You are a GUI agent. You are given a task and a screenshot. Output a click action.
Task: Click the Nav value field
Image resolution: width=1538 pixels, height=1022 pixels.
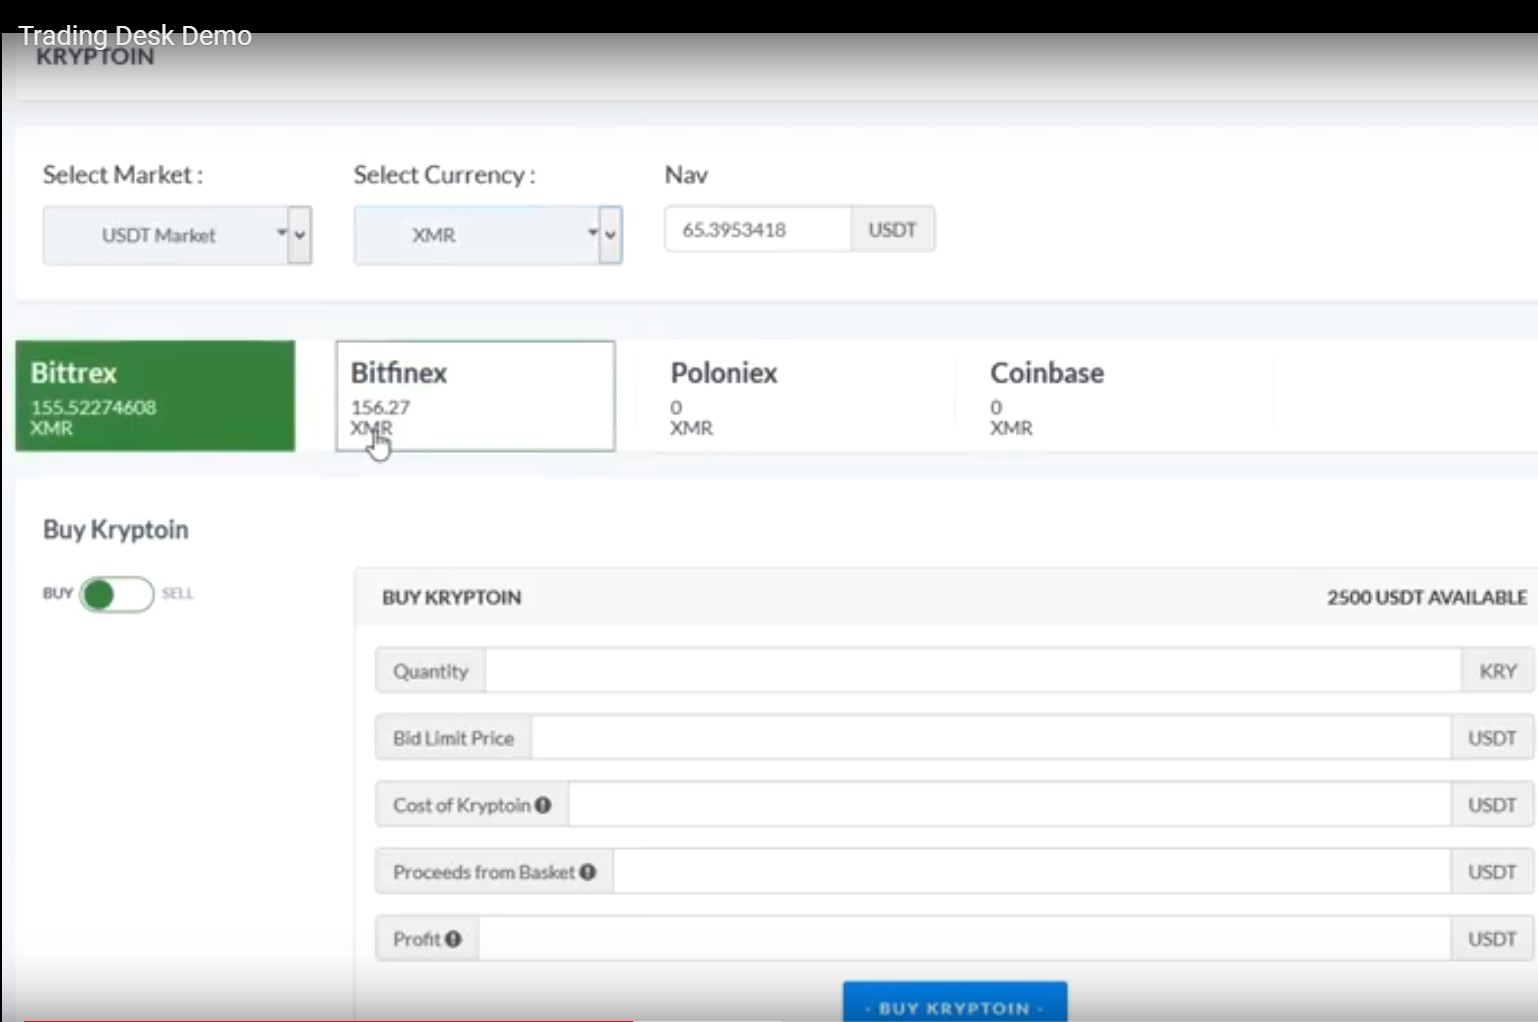click(x=758, y=229)
